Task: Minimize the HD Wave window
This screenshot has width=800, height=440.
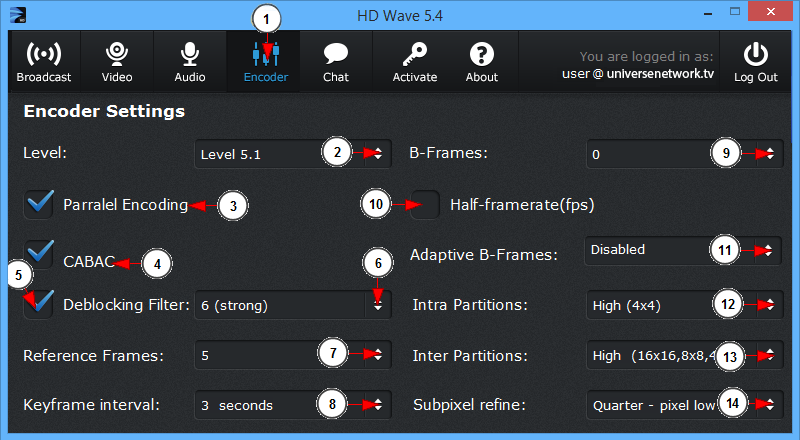Action: [x=708, y=13]
